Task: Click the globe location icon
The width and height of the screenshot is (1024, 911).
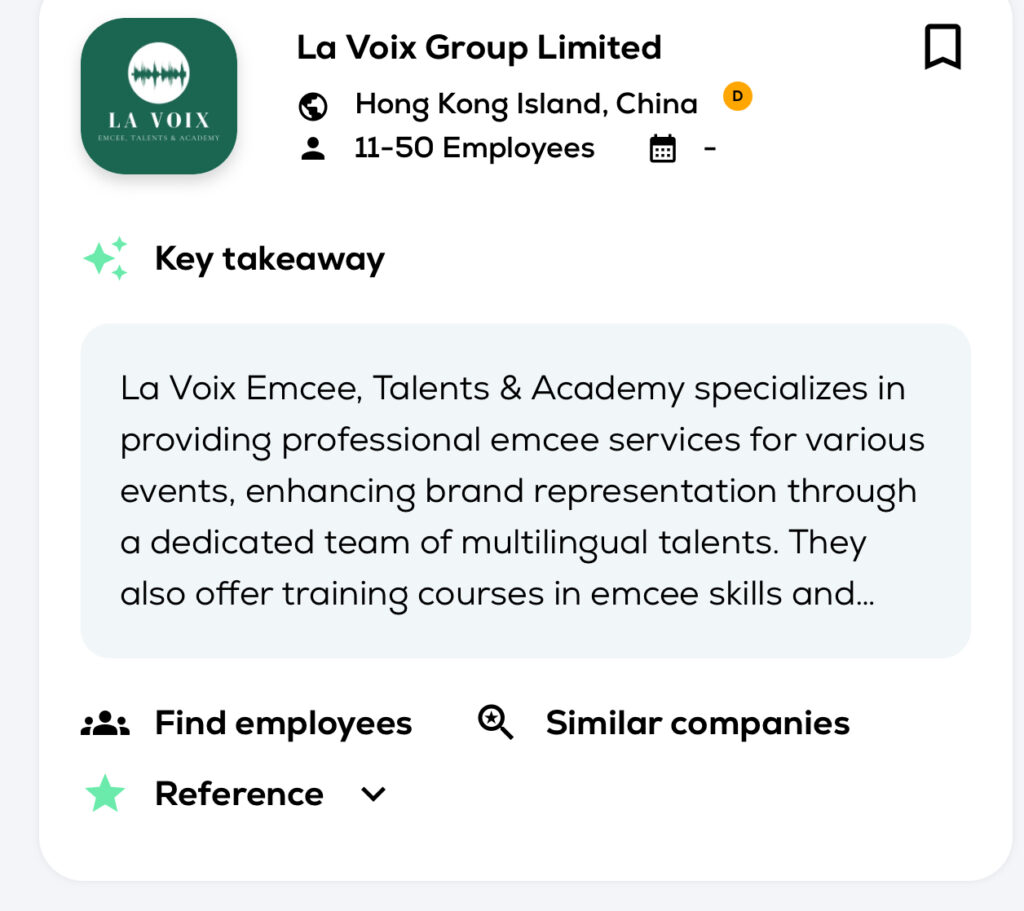Action: [313, 105]
